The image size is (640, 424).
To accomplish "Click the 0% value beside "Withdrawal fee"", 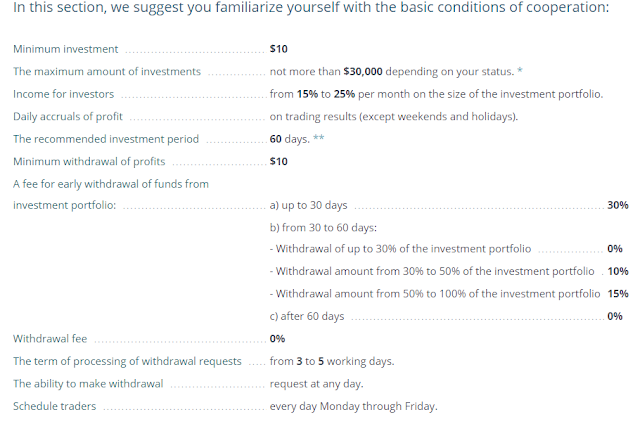I will [278, 339].
